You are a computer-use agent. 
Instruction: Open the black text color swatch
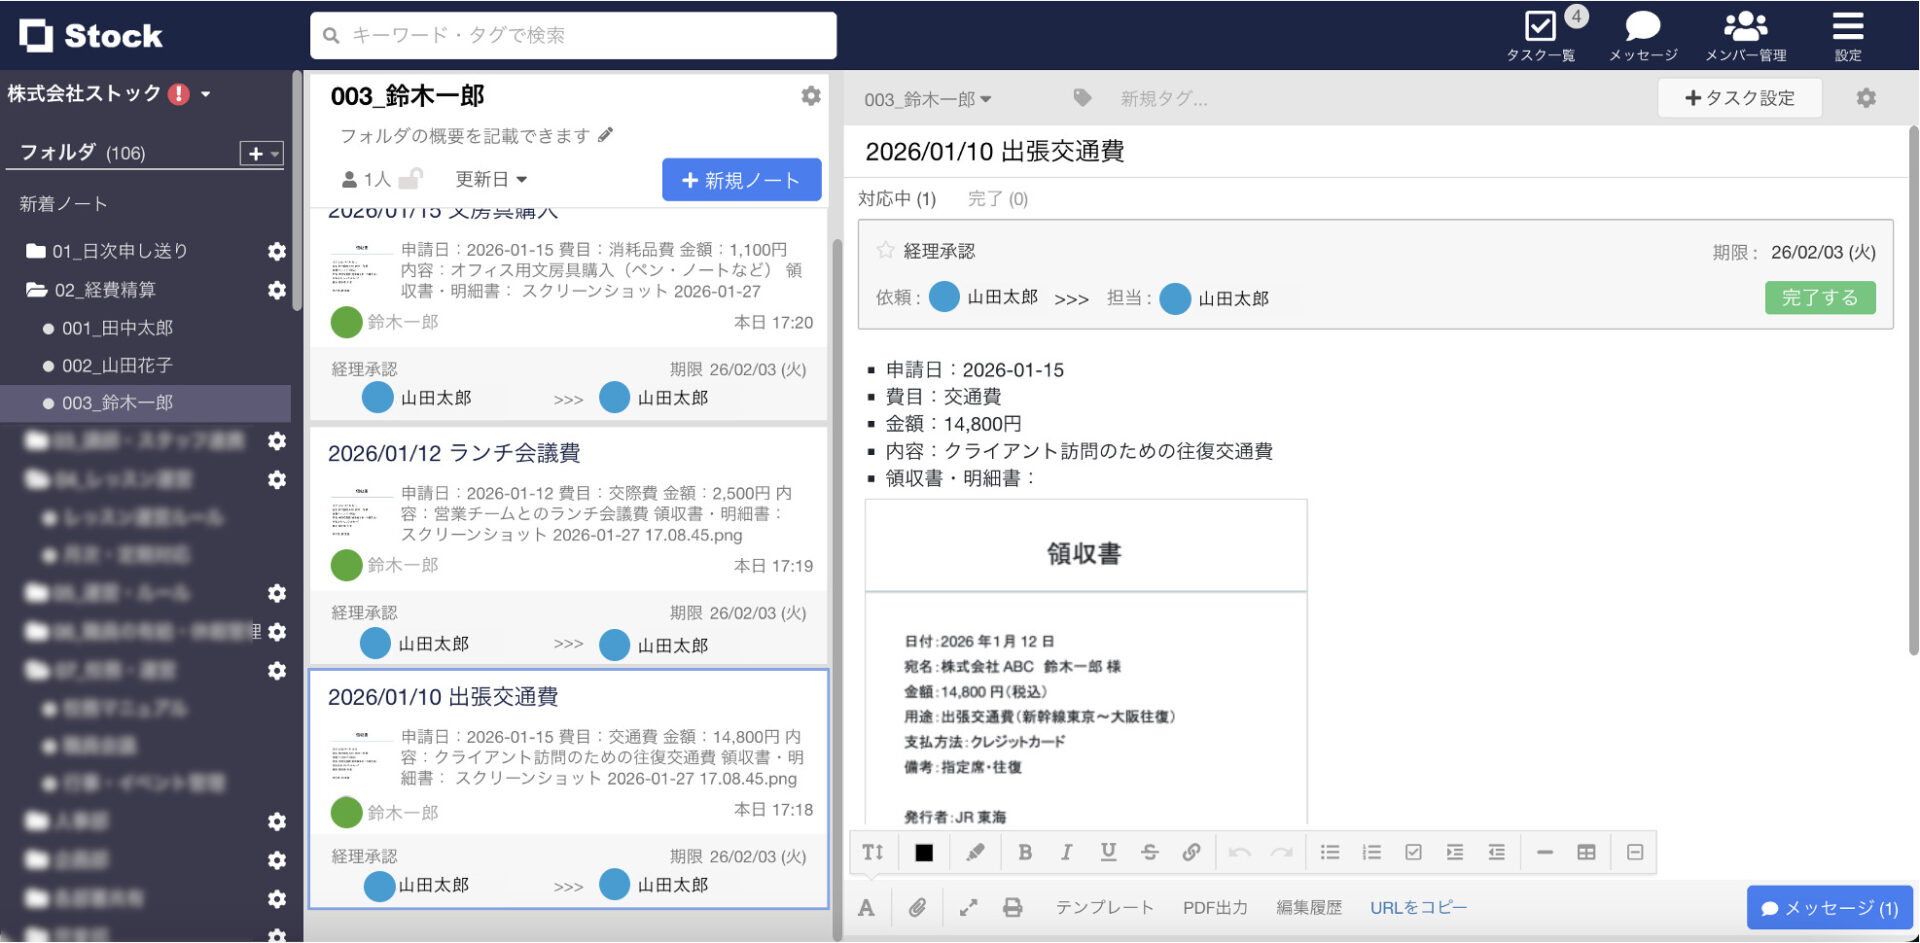(x=923, y=852)
